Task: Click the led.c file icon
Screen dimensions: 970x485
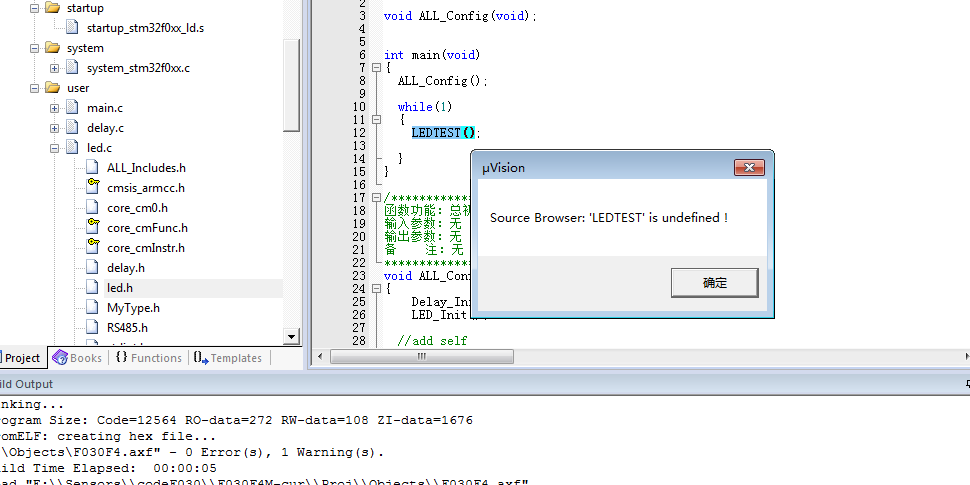Action: tap(72, 148)
